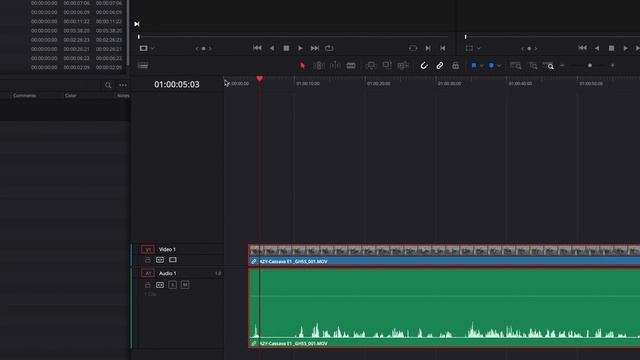The image size is (640, 360).
Task: Toggle Auto Track Selector on Video 1
Action: 160,260
